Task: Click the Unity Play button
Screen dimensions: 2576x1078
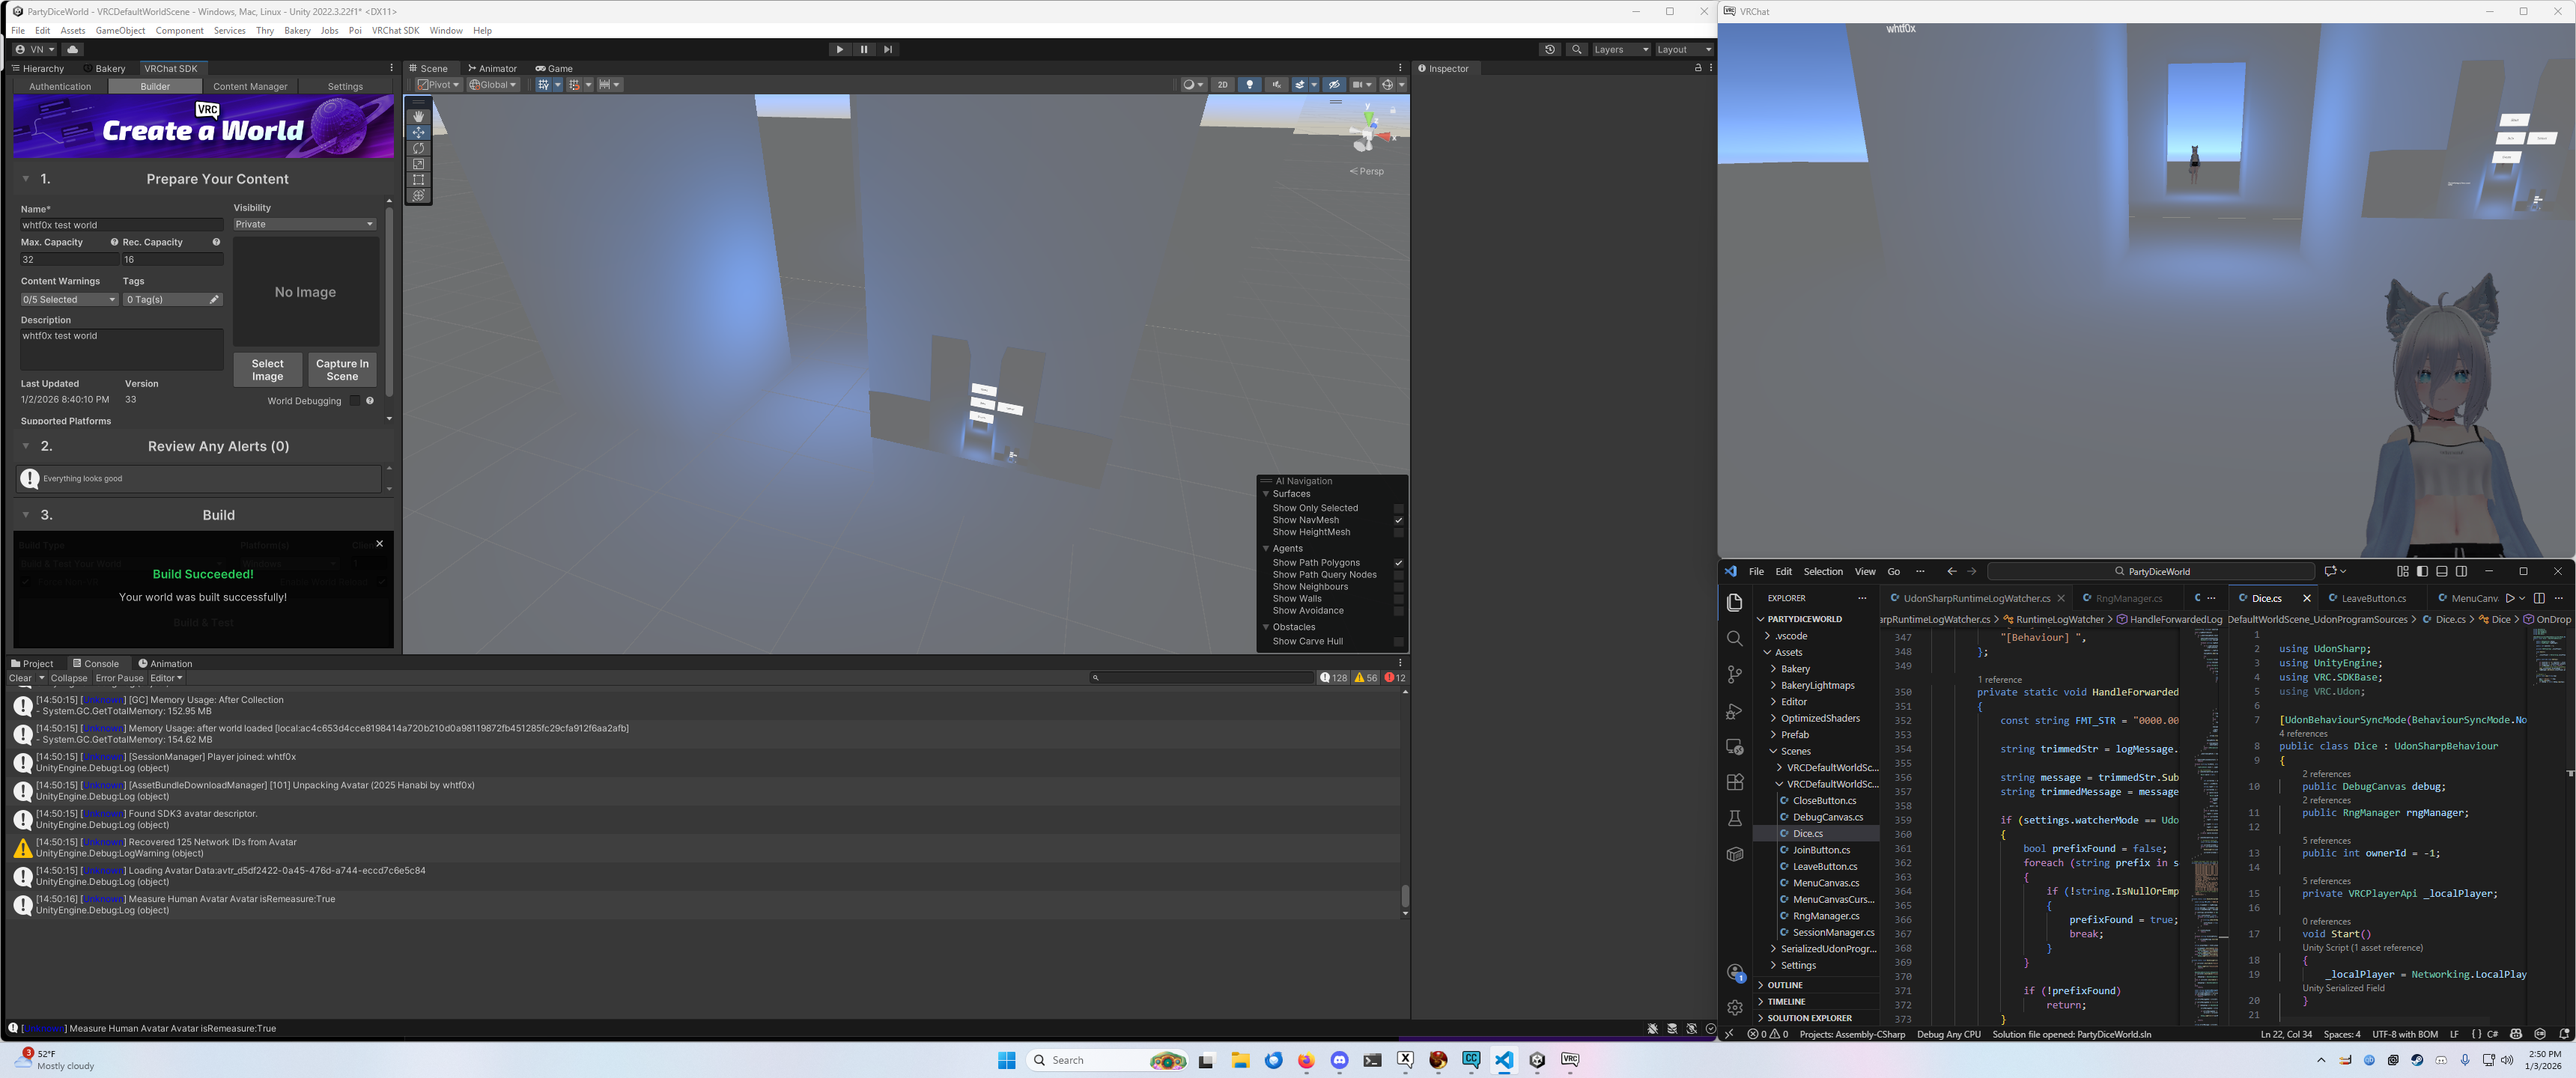Action: 839,49
